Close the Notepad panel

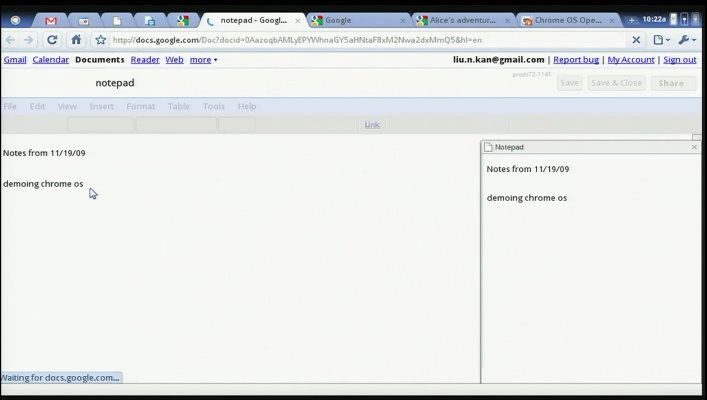pos(694,147)
